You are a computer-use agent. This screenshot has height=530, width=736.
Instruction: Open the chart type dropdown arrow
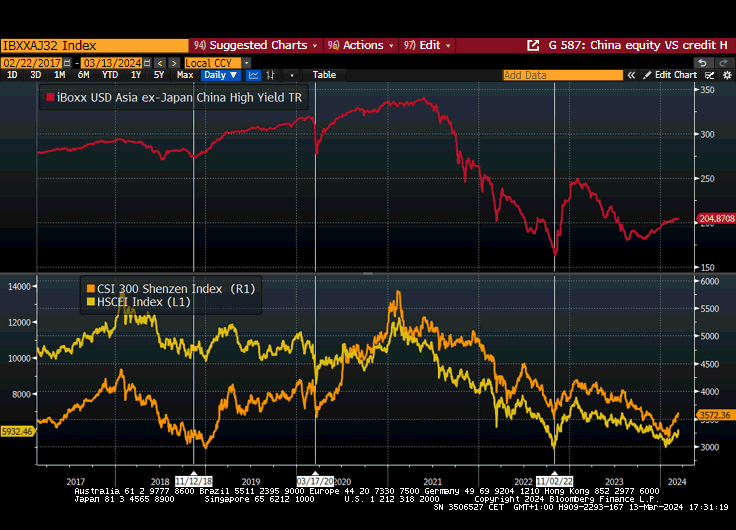292,75
